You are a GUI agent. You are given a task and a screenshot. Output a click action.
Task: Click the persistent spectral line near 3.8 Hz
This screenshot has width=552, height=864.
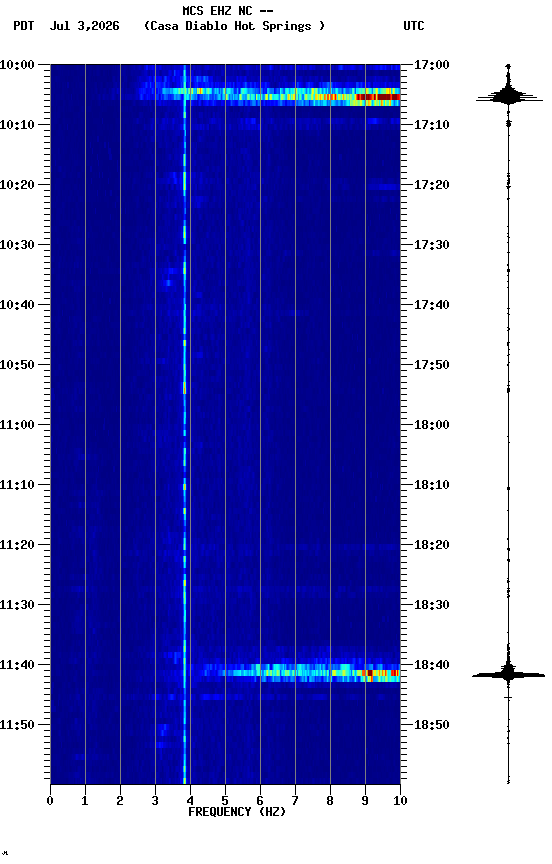185,424
